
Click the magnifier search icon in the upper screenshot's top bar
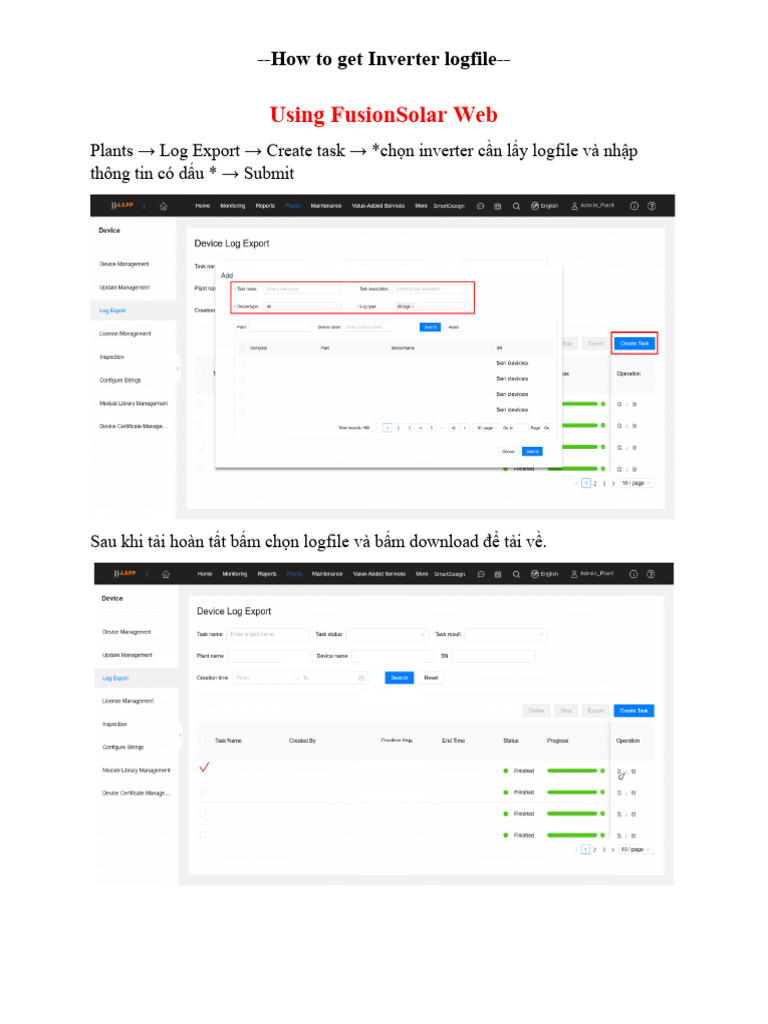tap(517, 206)
